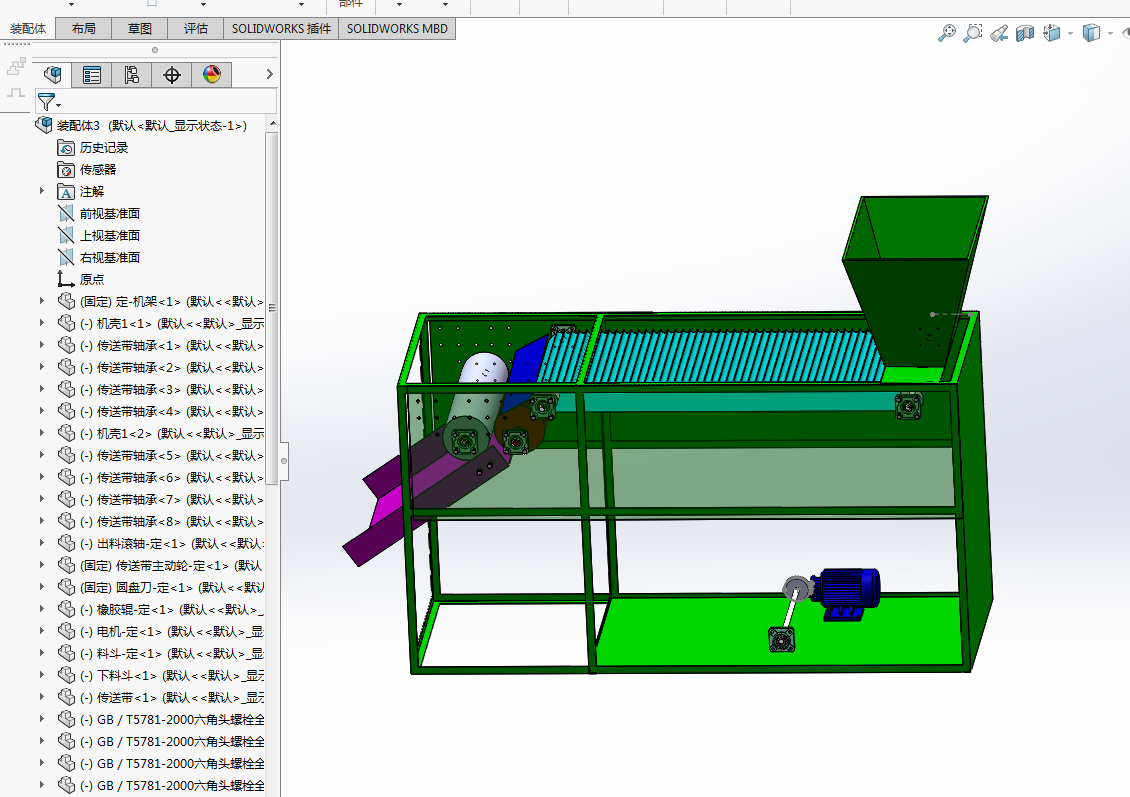Click Section View icon
The image size is (1130, 797).
pyautogui.click(x=1025, y=33)
